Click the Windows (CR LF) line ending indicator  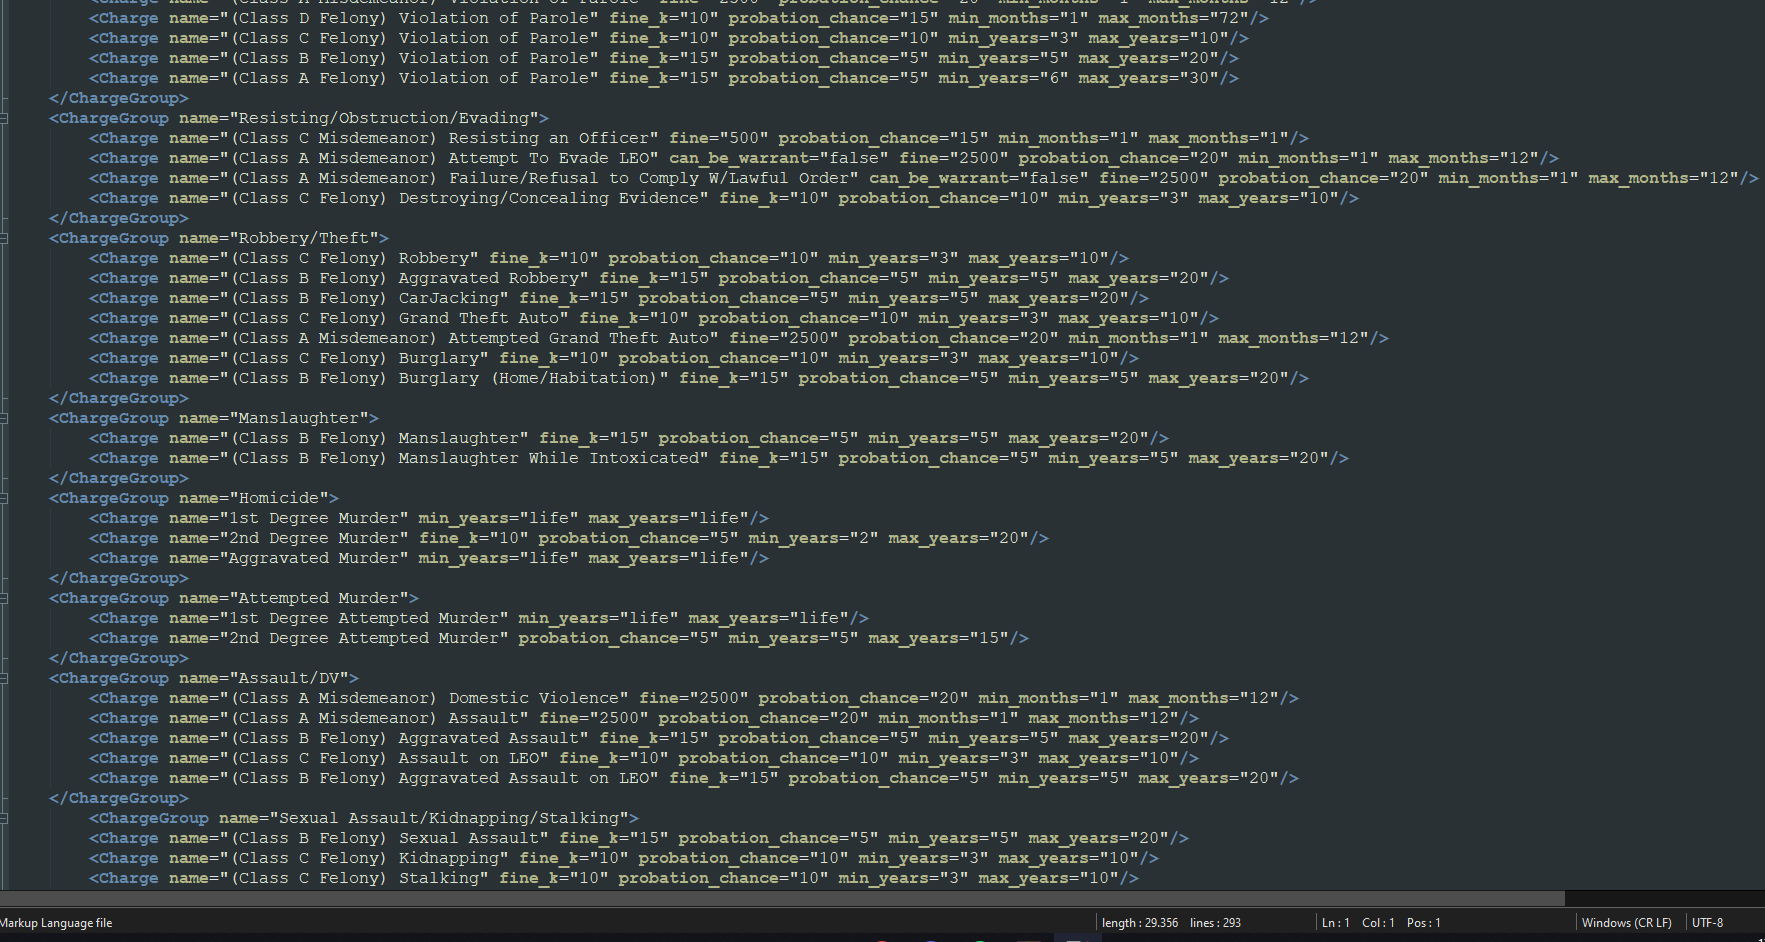coord(1626,923)
